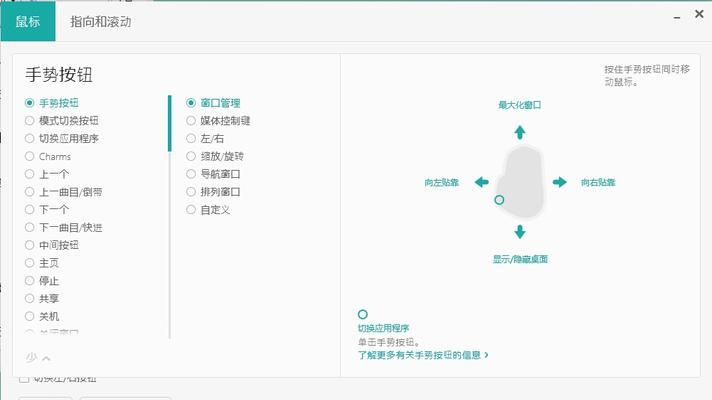The image size is (712, 400).
Task: Collapse the list with the 少 expander
Action: tap(38, 358)
